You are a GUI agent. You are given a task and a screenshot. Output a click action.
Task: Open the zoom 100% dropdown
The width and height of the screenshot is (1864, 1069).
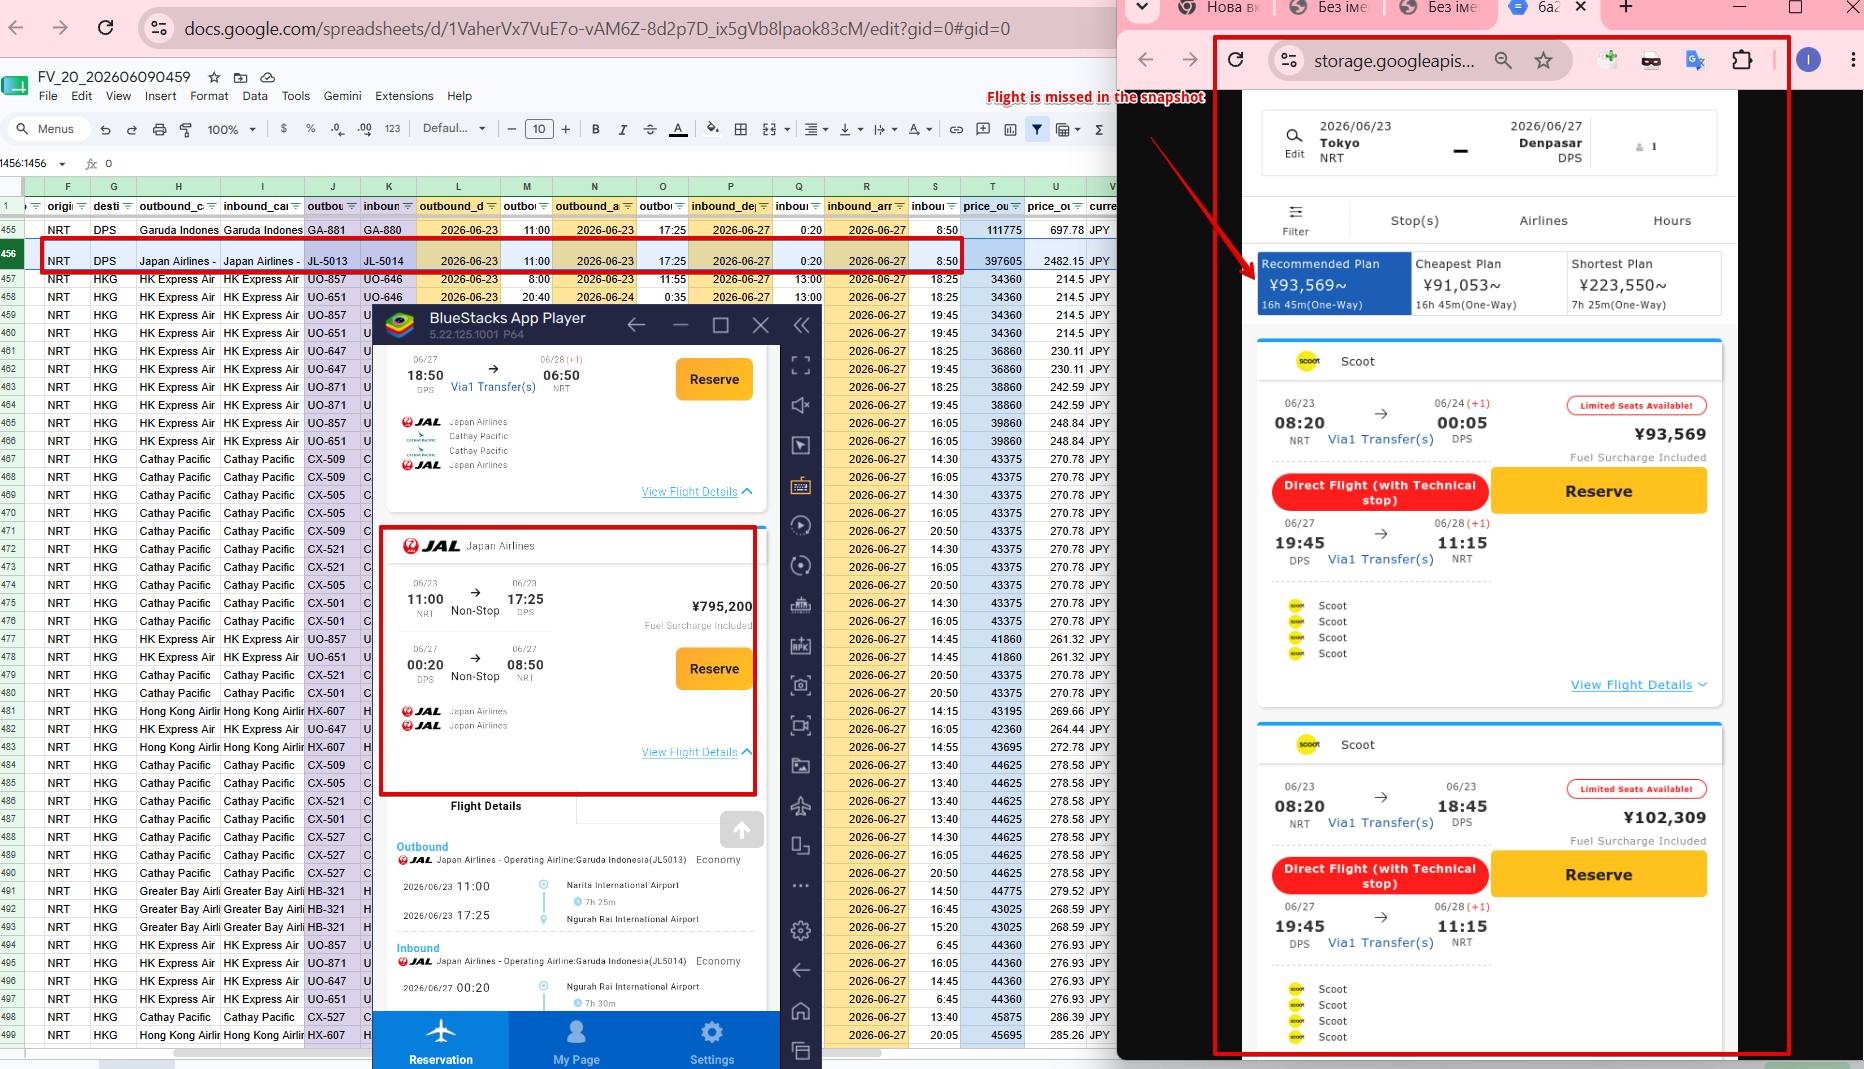pos(231,129)
